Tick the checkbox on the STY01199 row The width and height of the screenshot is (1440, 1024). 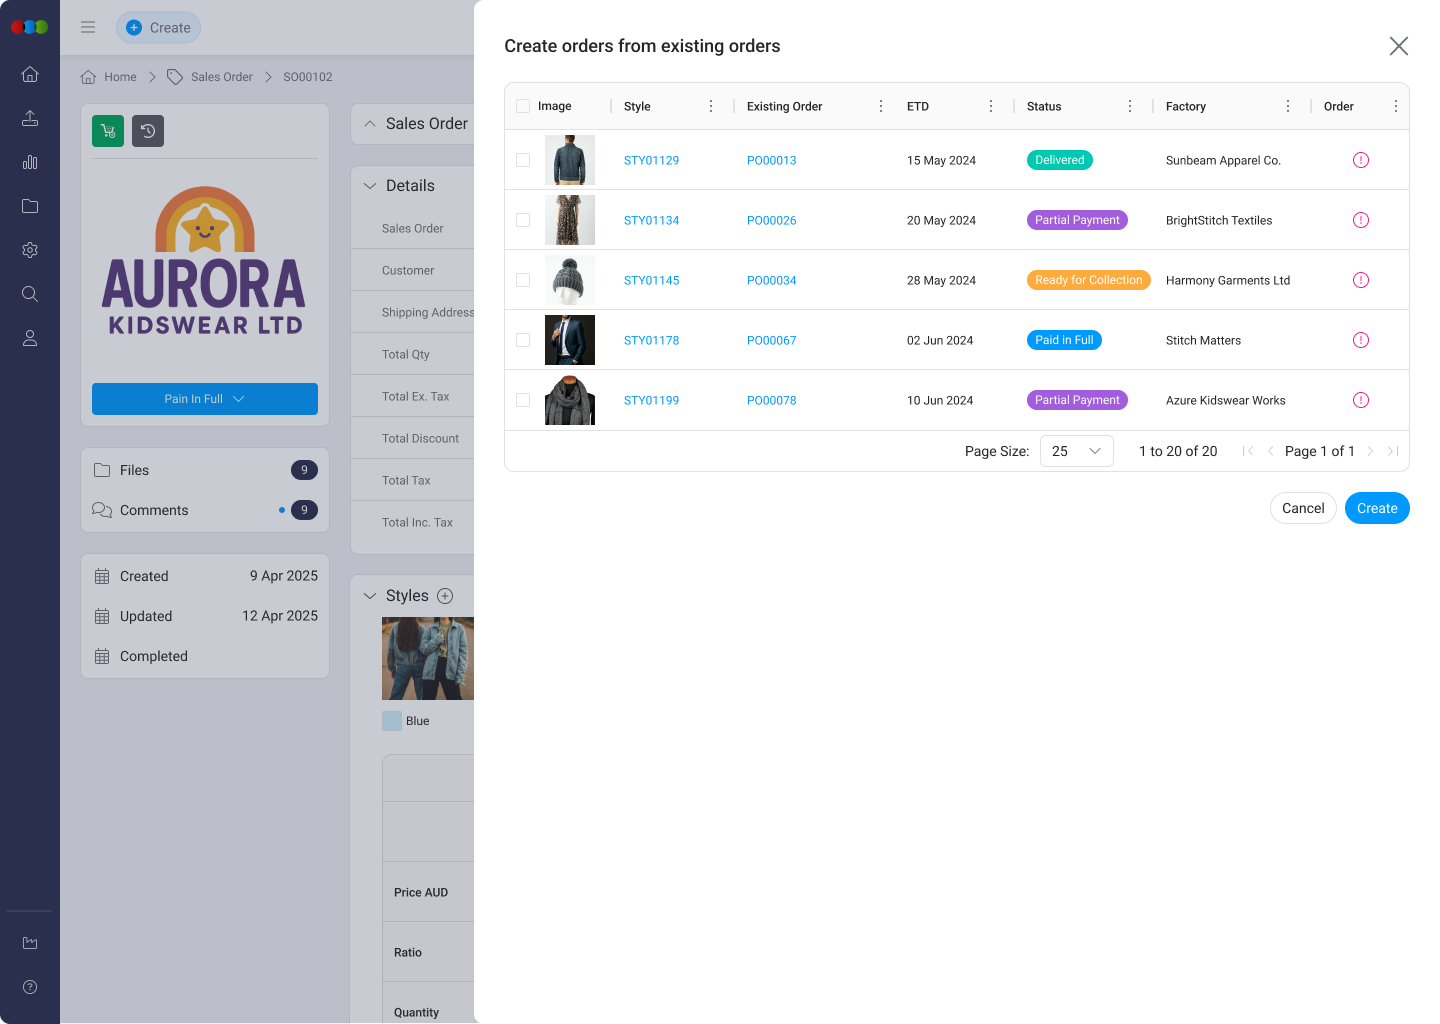tap(522, 400)
